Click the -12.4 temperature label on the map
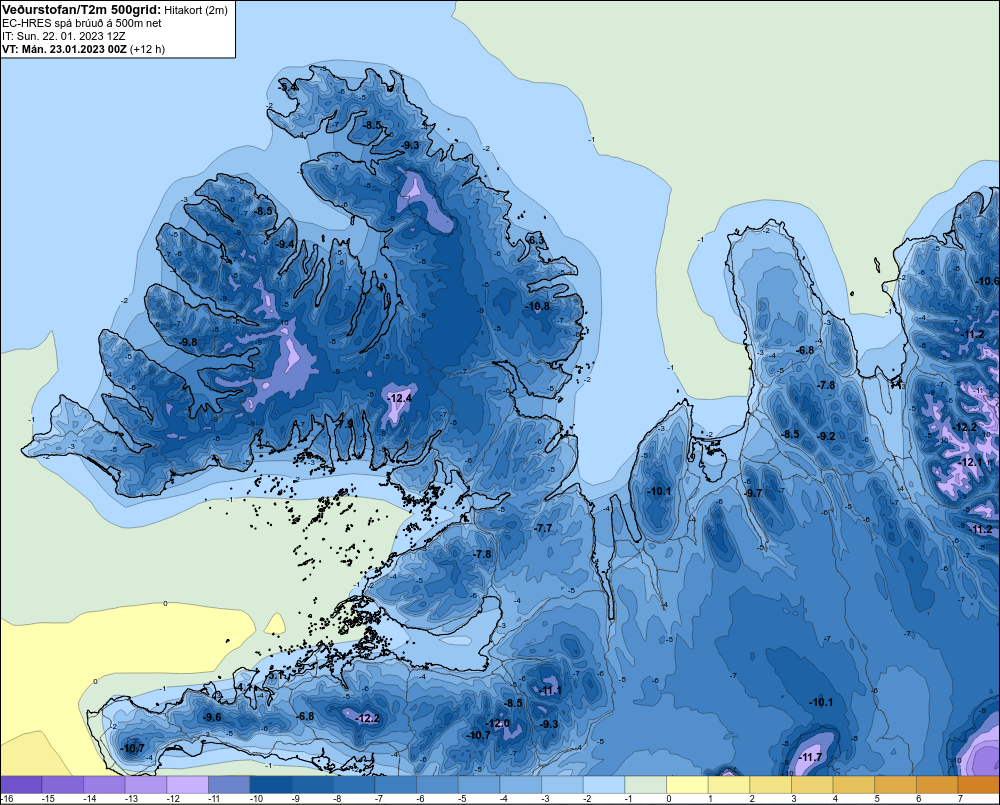 click(x=400, y=398)
